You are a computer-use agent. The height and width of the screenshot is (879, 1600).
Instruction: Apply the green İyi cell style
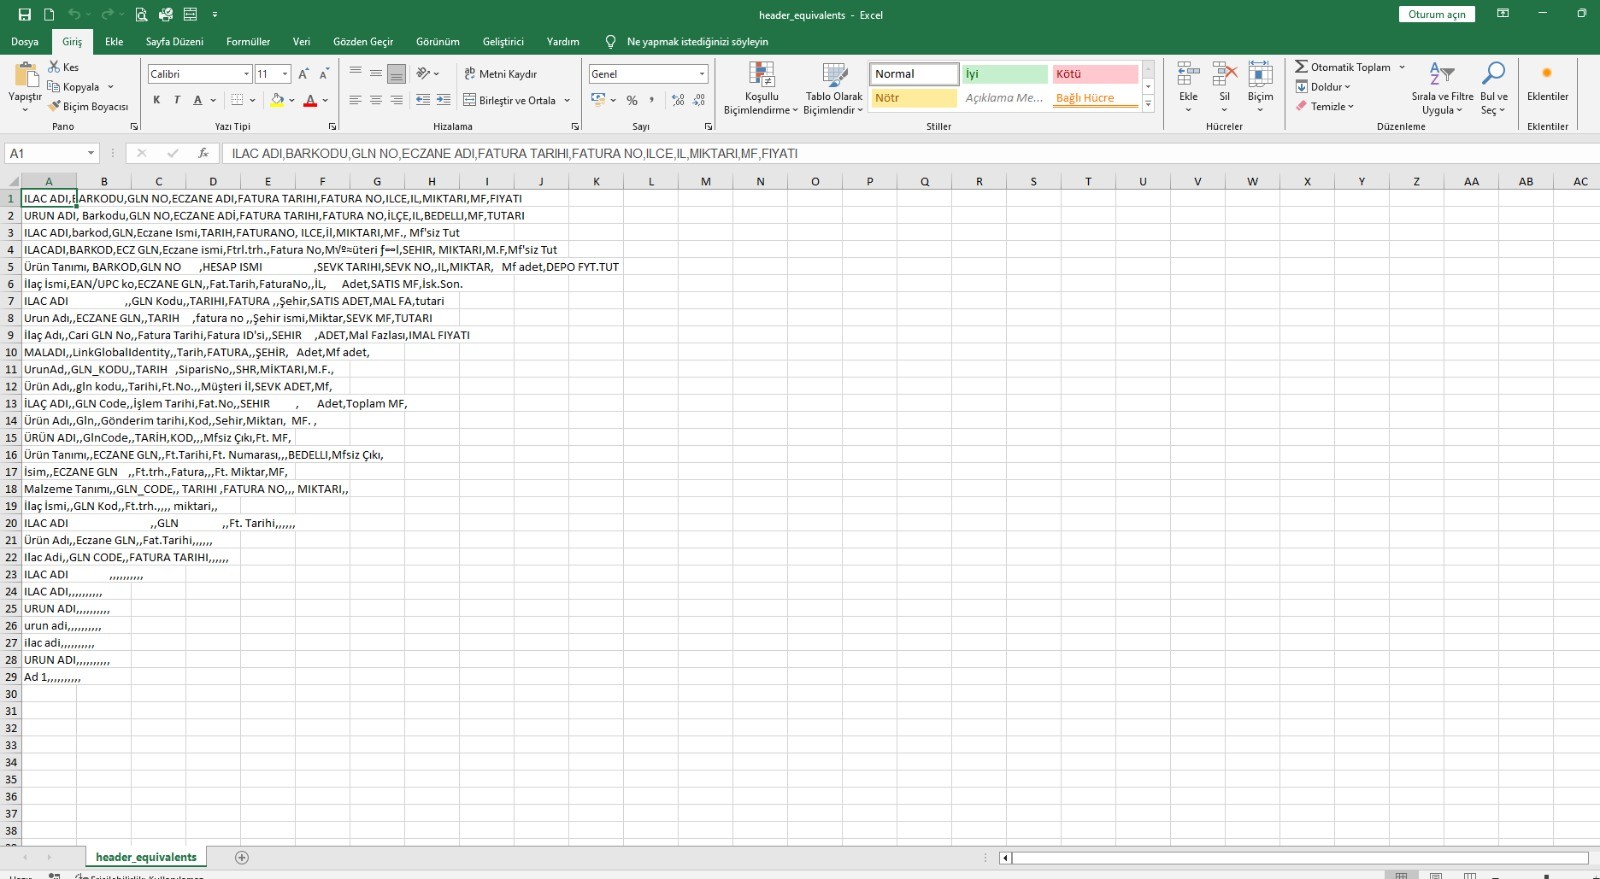(1005, 74)
